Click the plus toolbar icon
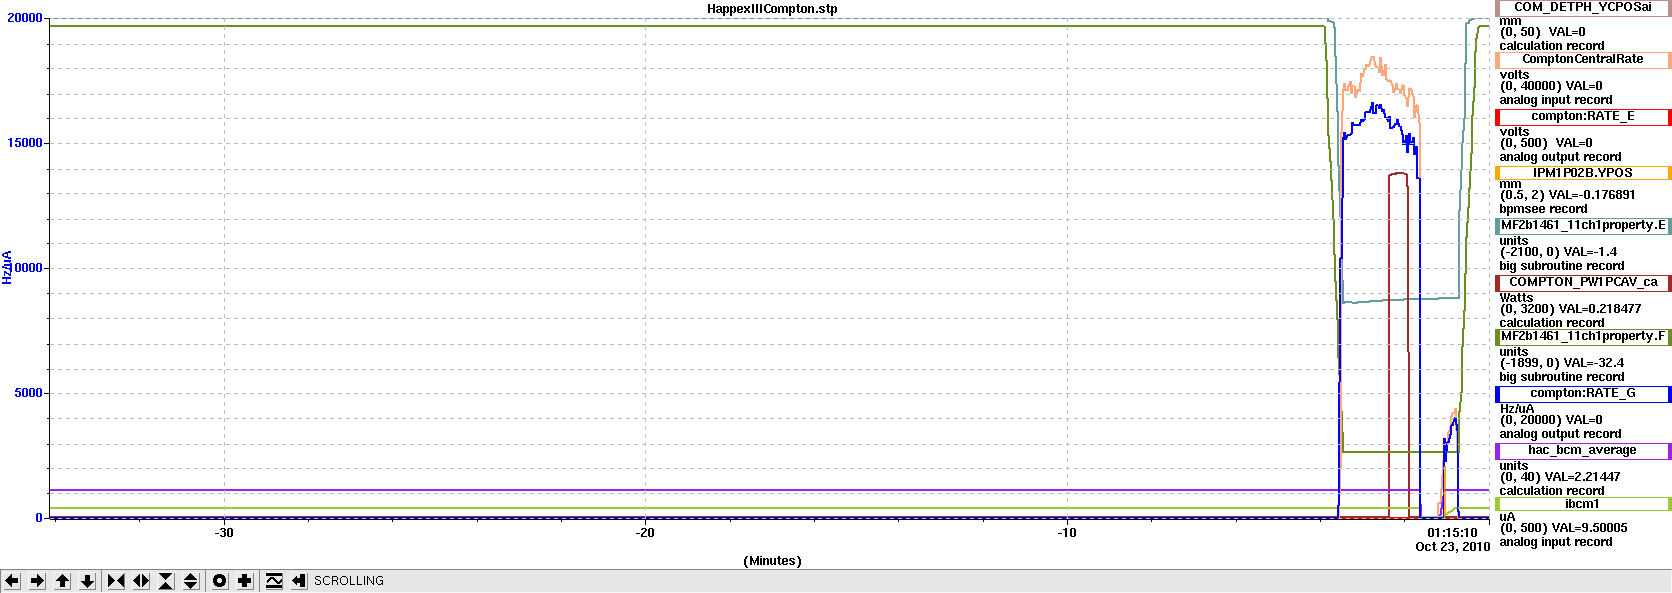This screenshot has height=593, width=1672. click(x=245, y=581)
